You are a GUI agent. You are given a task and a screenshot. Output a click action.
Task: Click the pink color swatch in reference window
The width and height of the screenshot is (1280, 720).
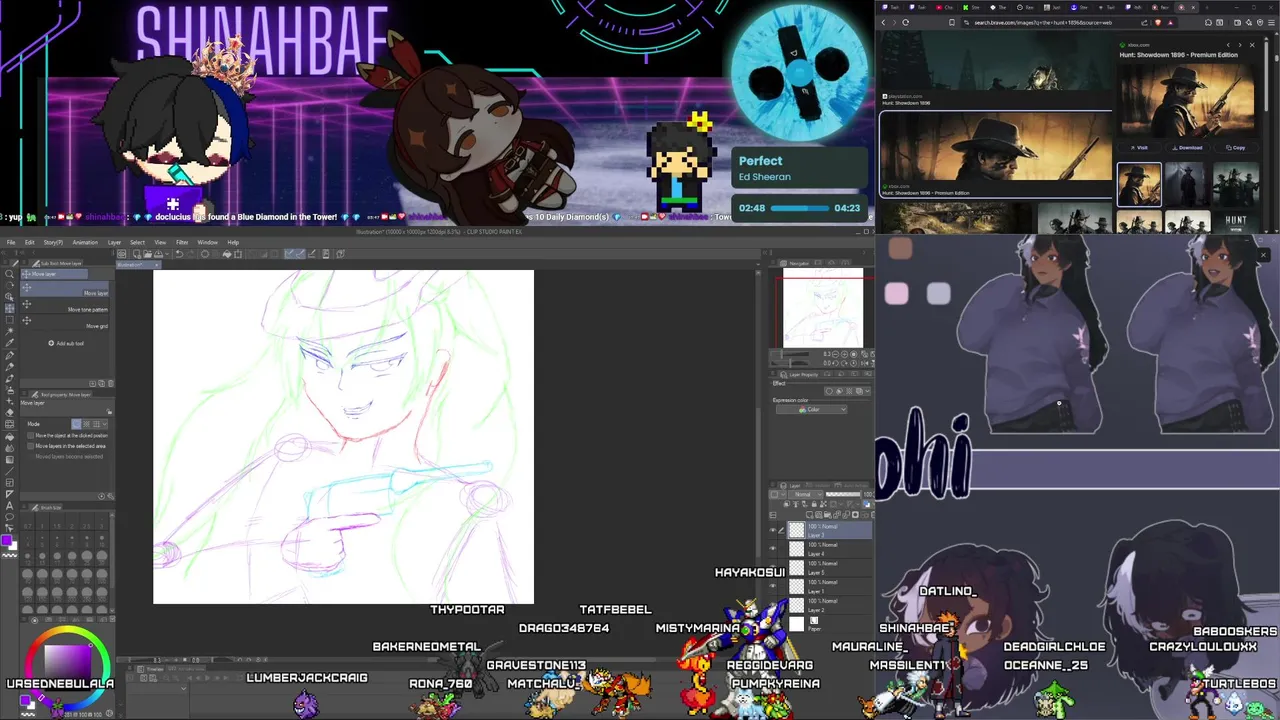point(896,293)
